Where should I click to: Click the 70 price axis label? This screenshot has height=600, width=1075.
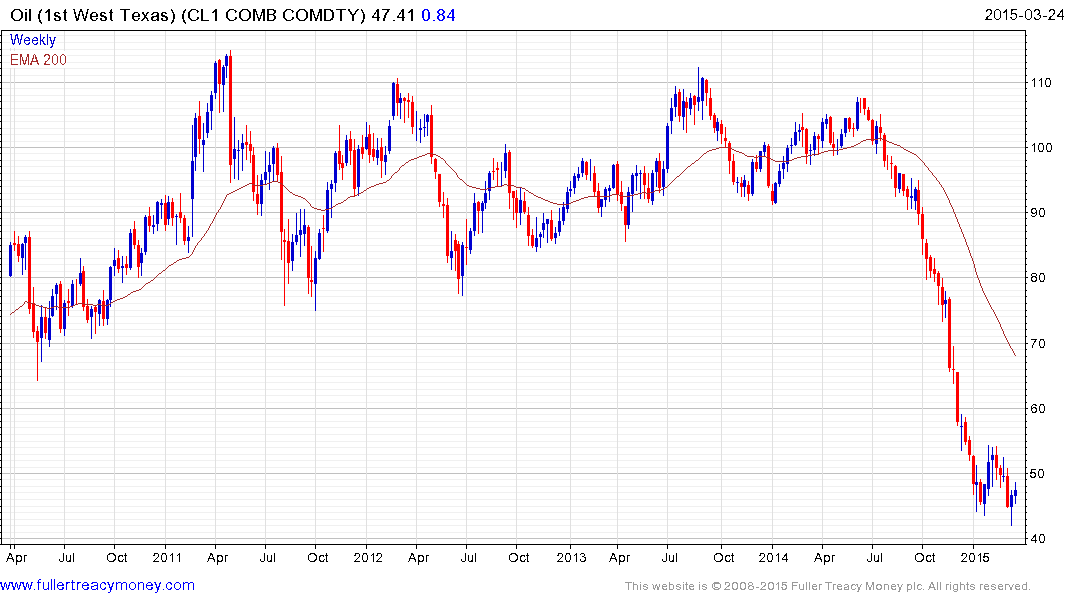point(1037,344)
